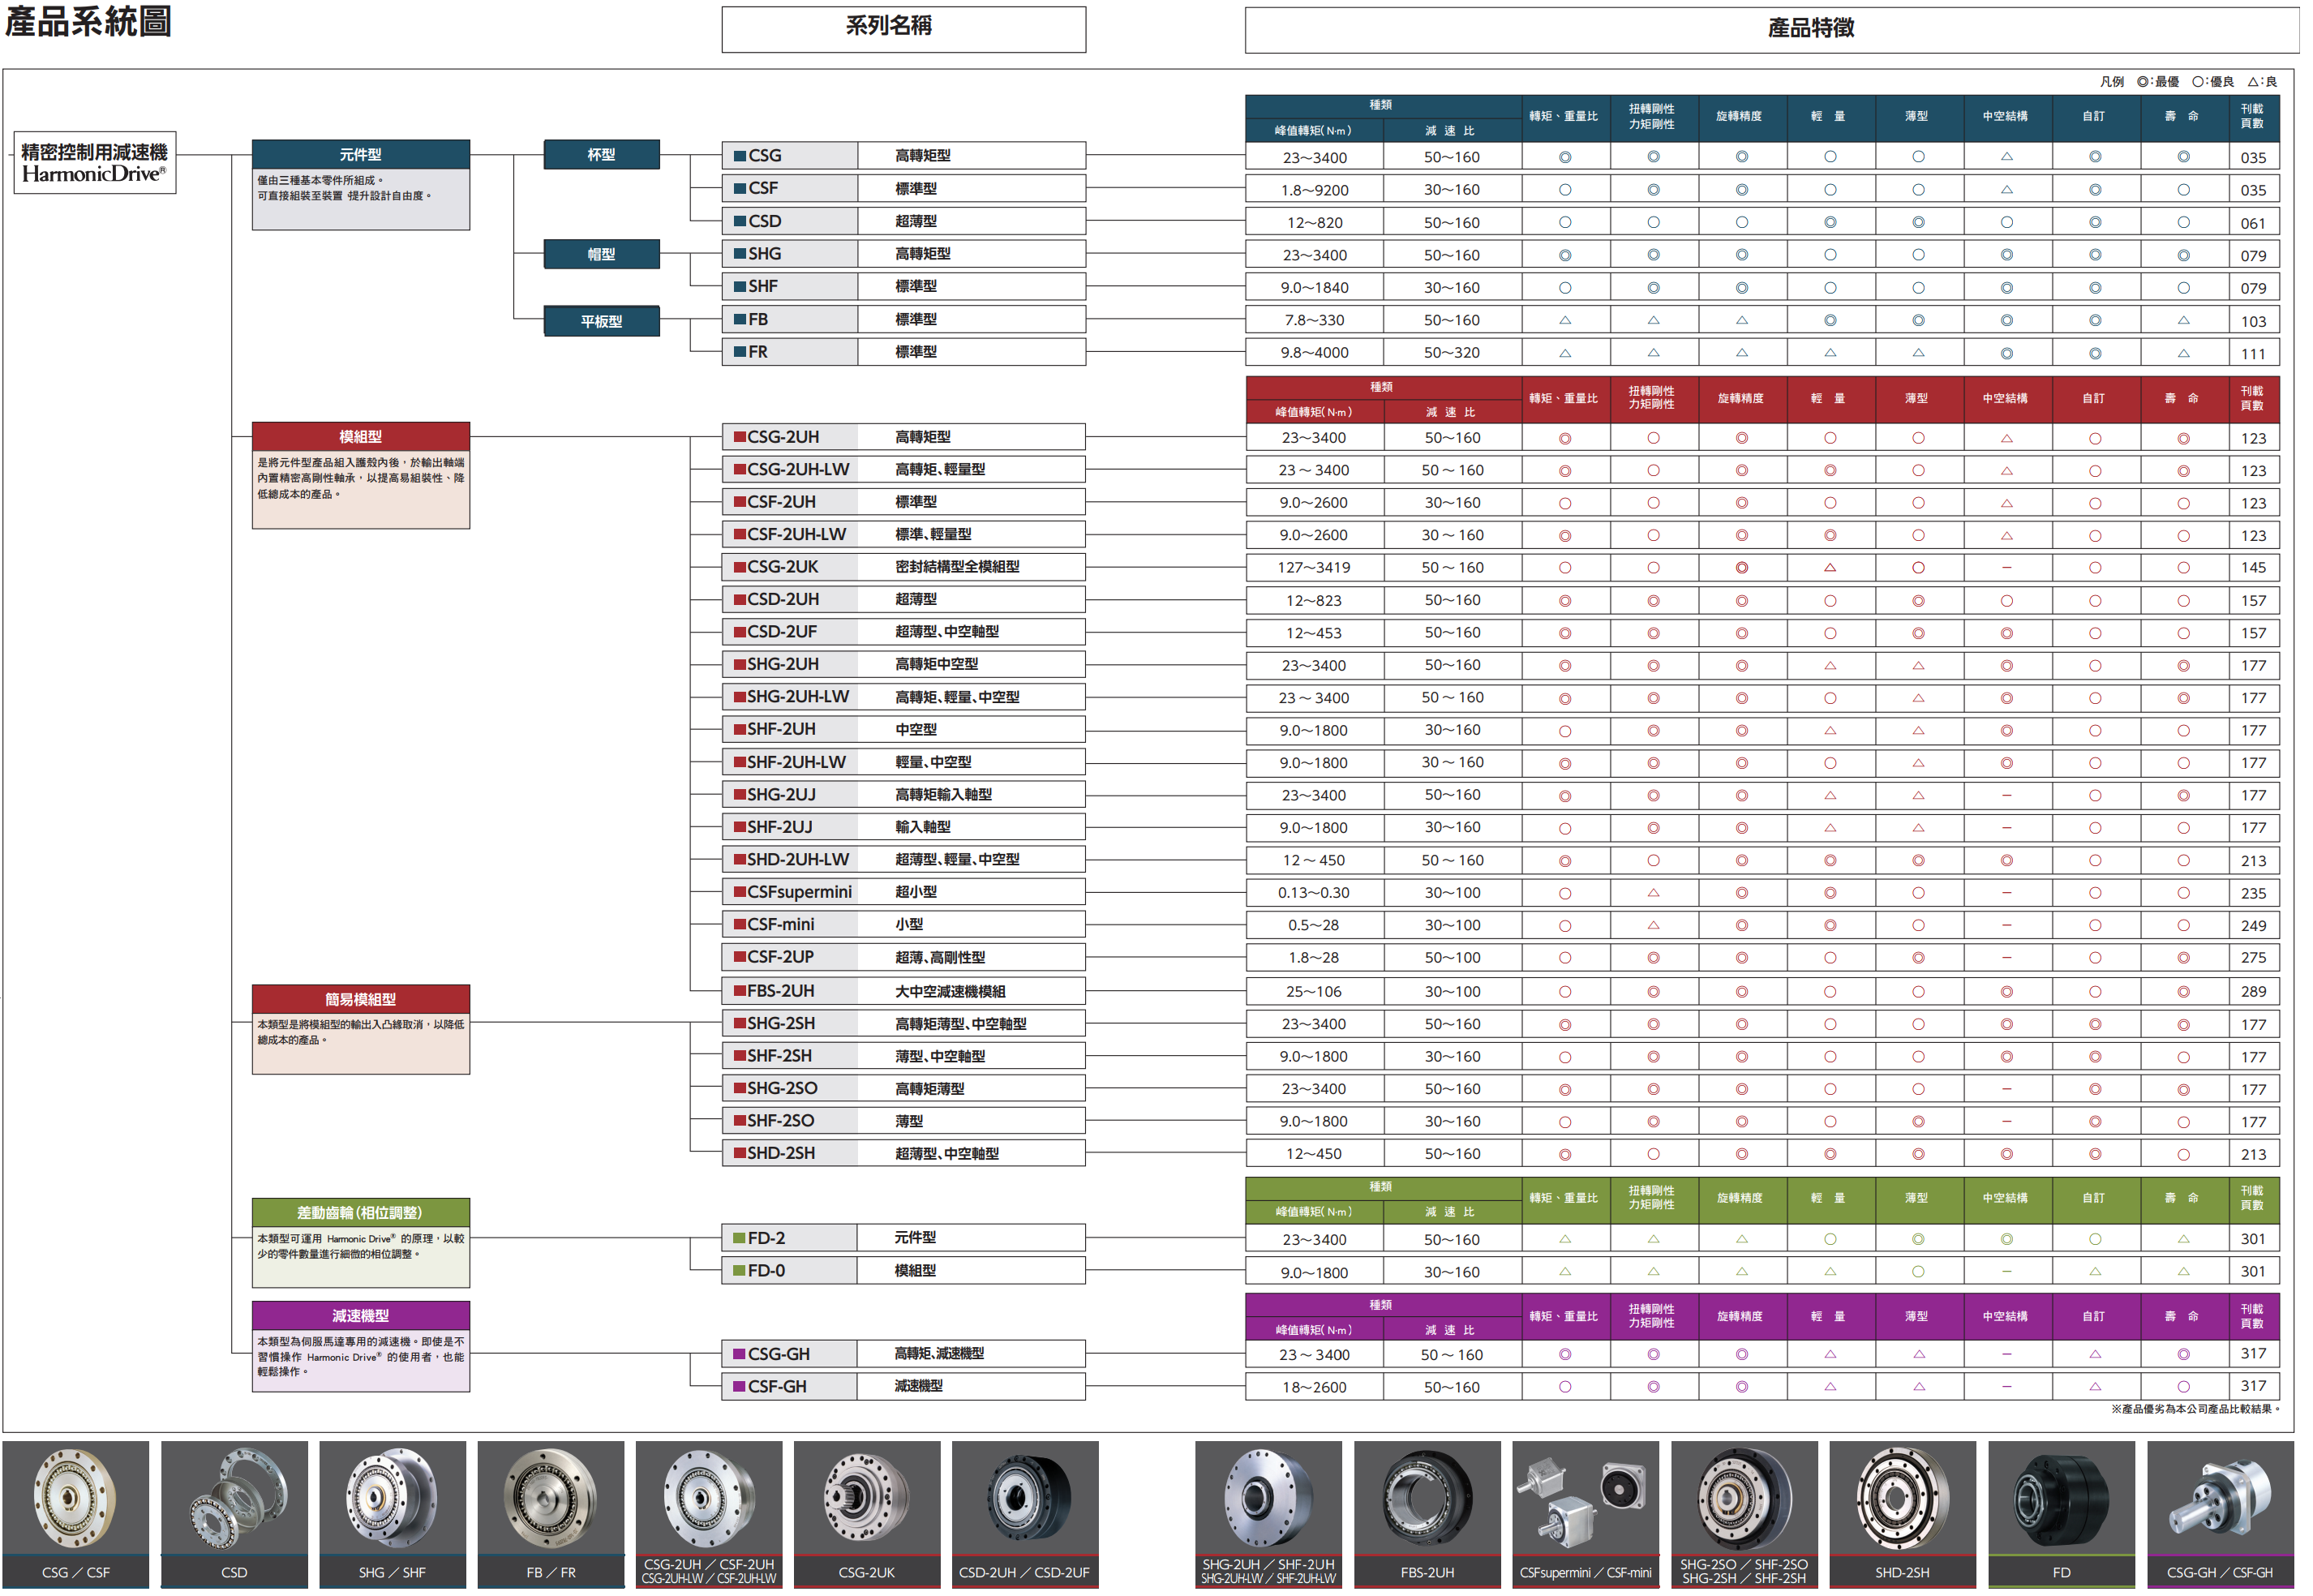2313x1596 pixels.
Task: Select the 產品系統圖 page title
Action: (x=88, y=21)
